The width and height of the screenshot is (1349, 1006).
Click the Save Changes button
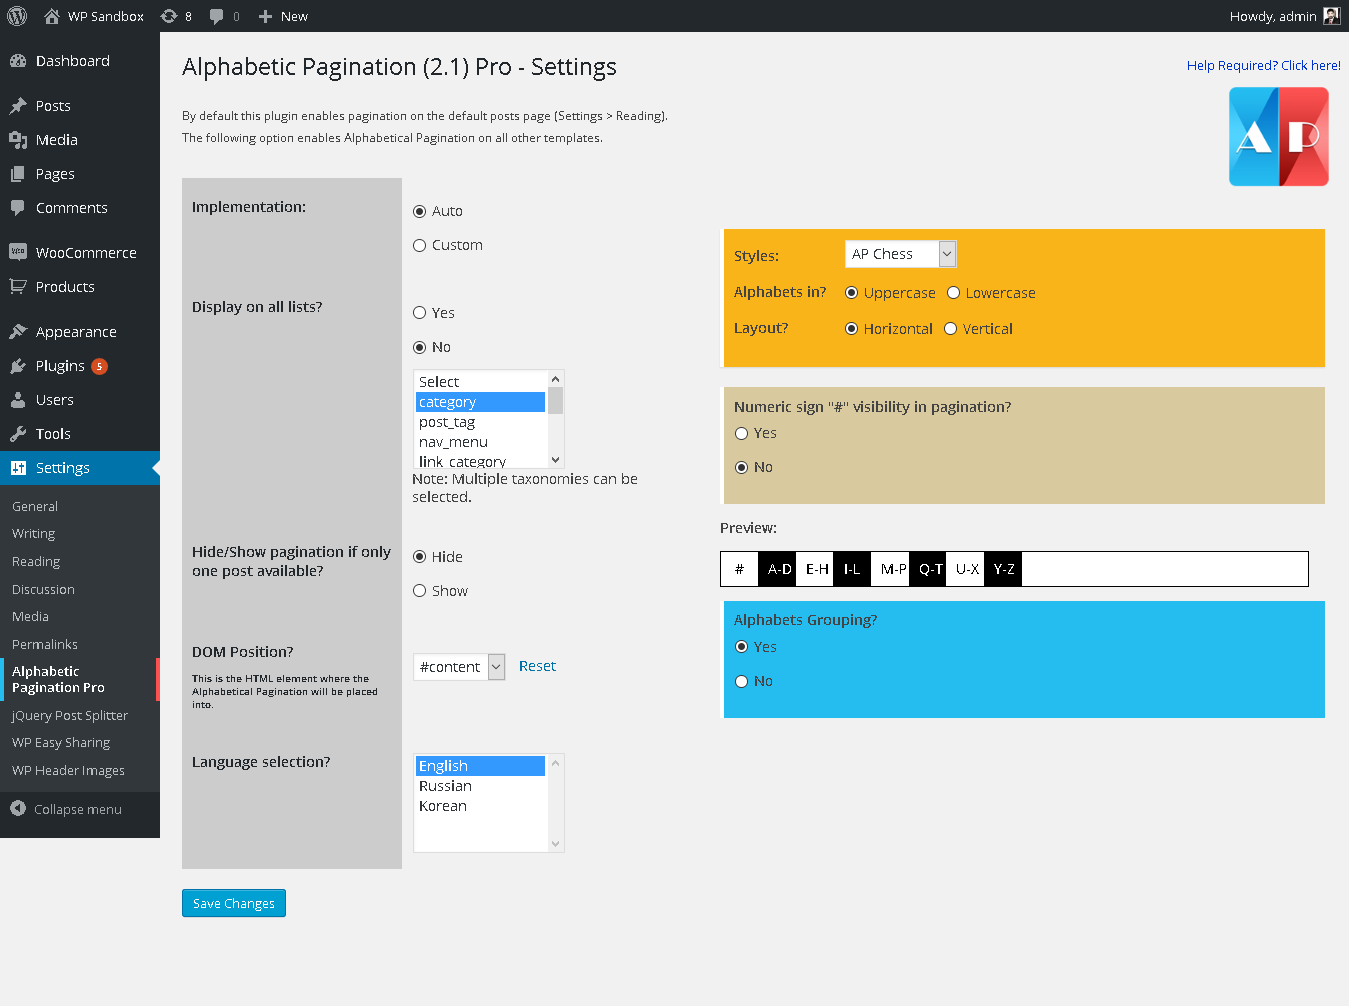234,903
